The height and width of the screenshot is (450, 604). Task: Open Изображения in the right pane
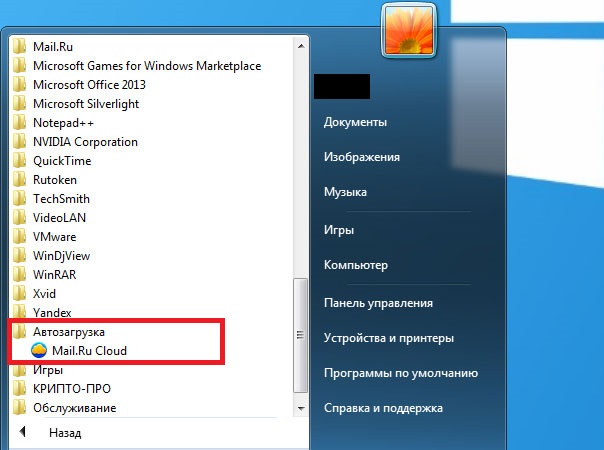click(x=362, y=157)
